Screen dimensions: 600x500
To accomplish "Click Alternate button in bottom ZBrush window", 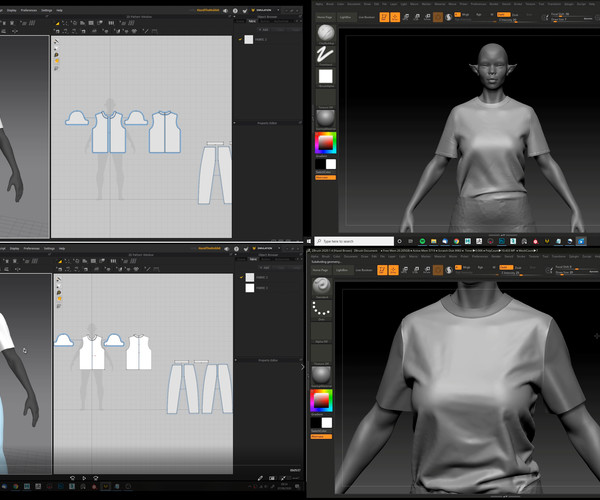I will pos(321,436).
